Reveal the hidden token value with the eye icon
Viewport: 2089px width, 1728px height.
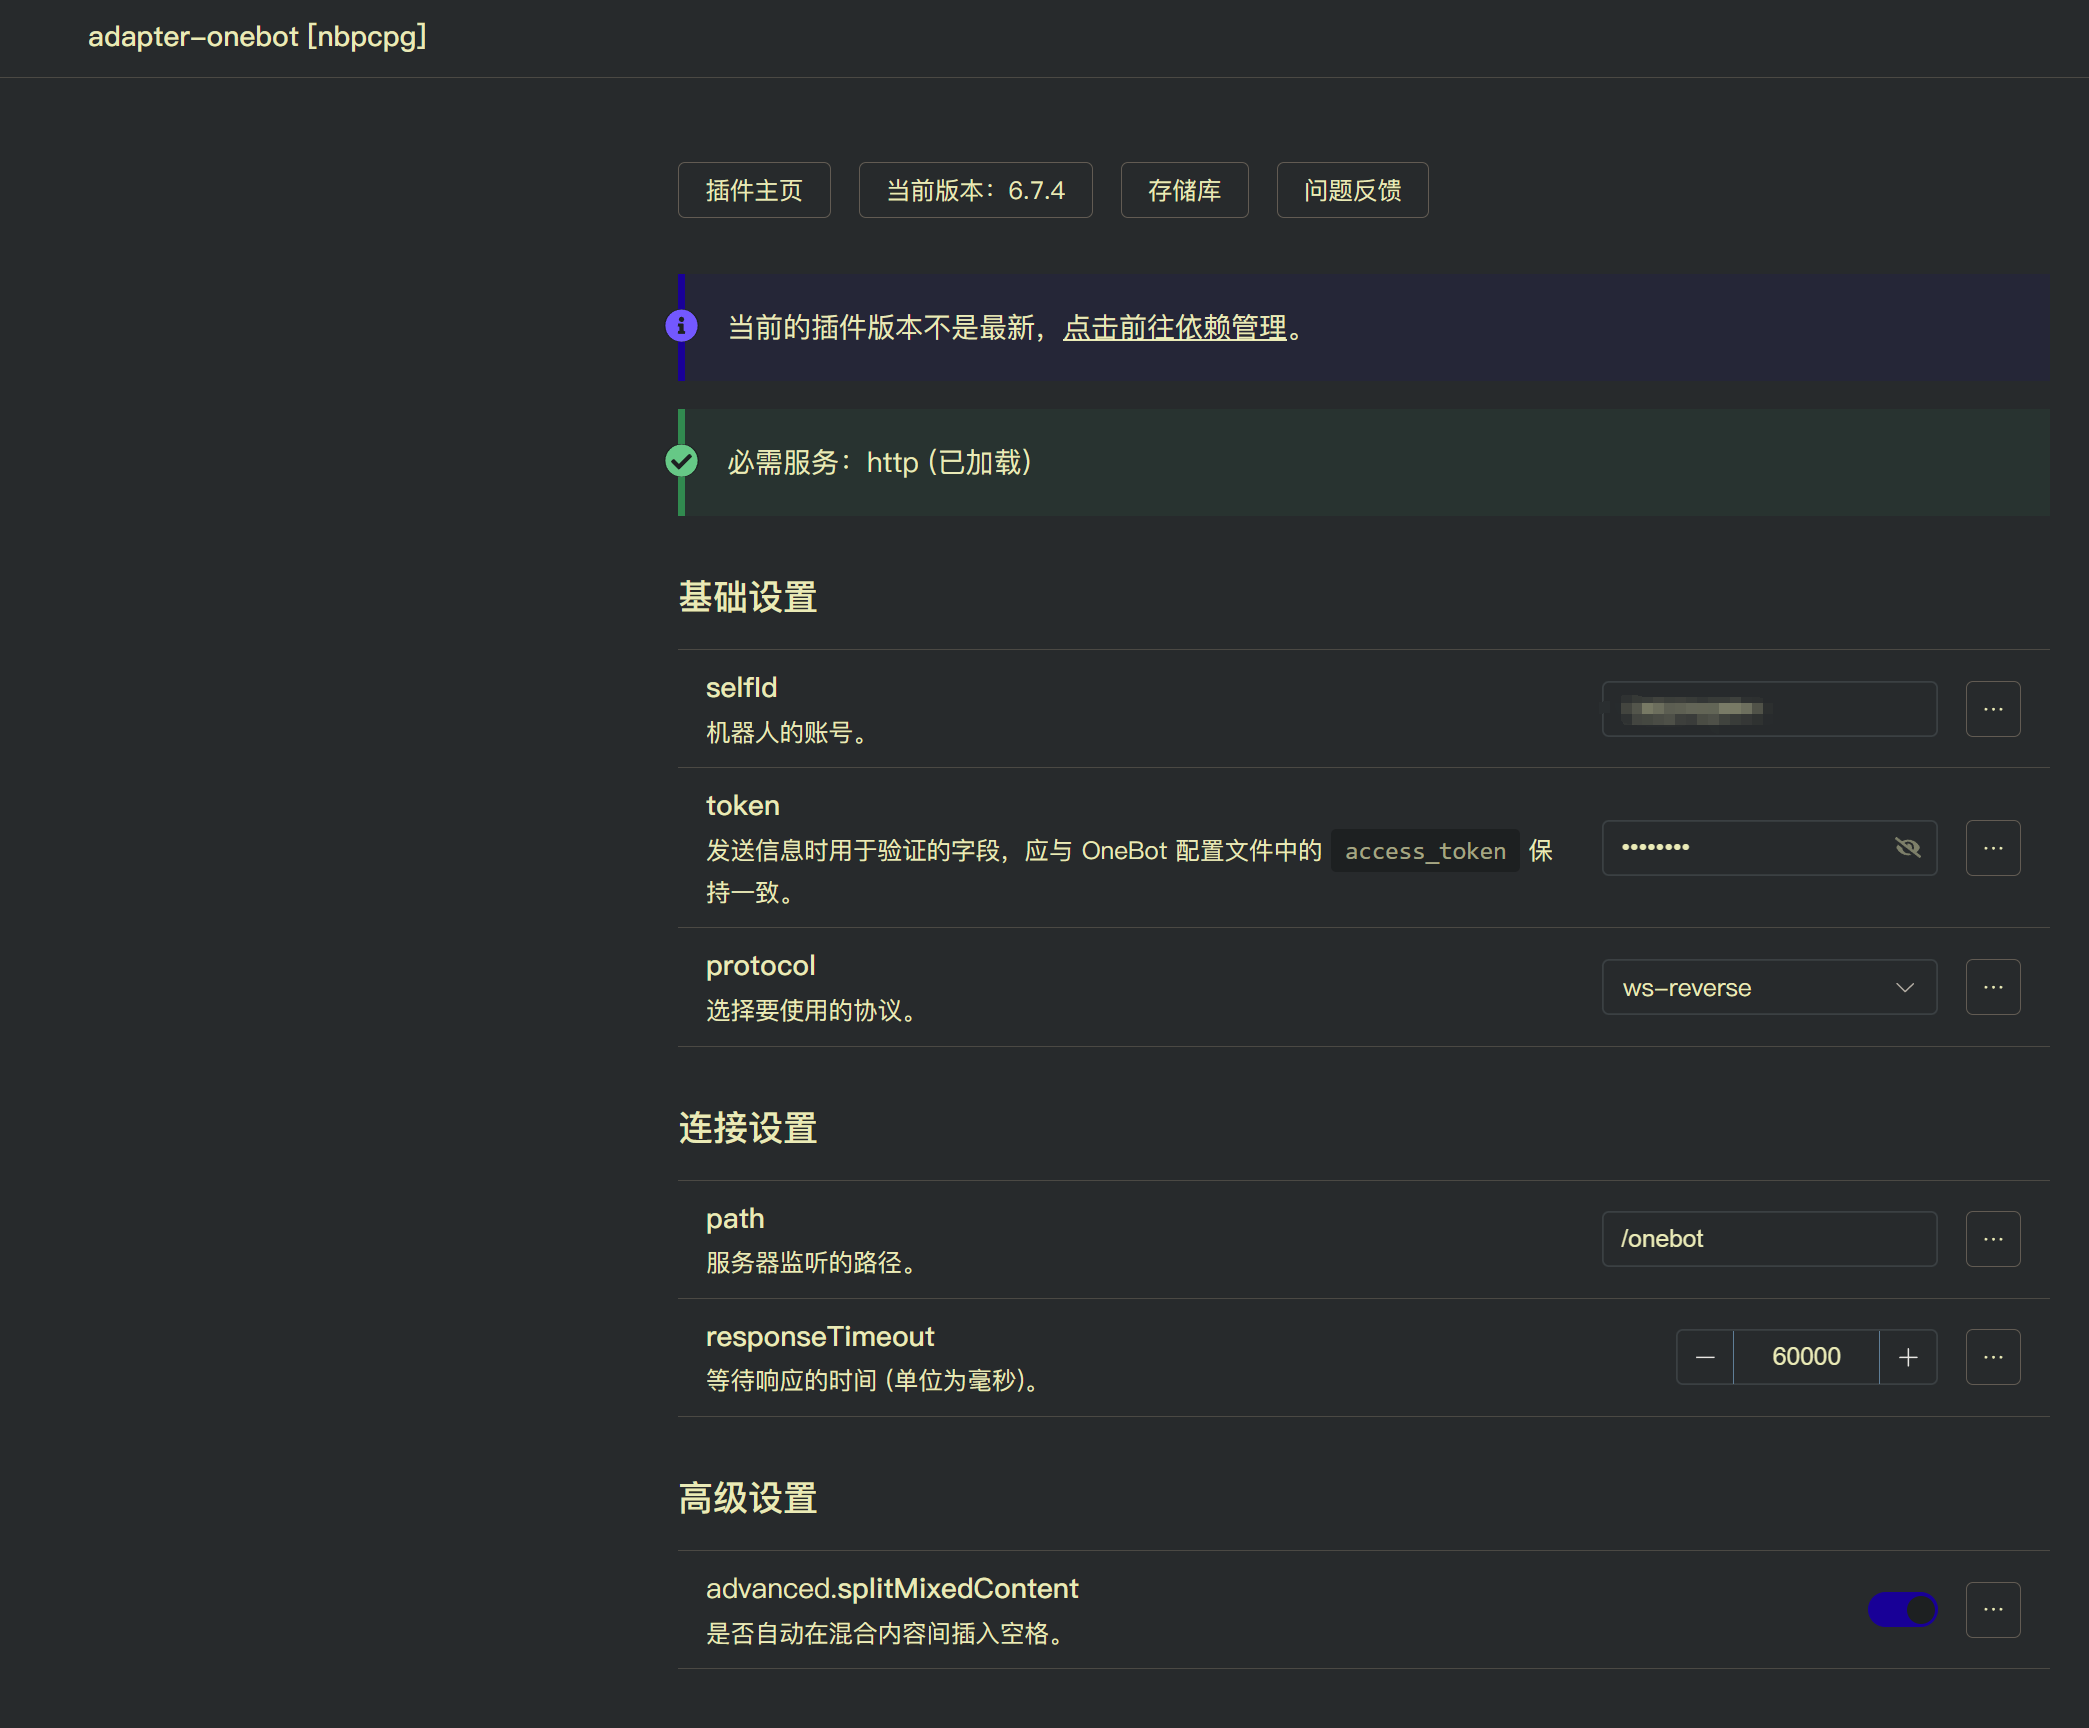tap(1908, 847)
